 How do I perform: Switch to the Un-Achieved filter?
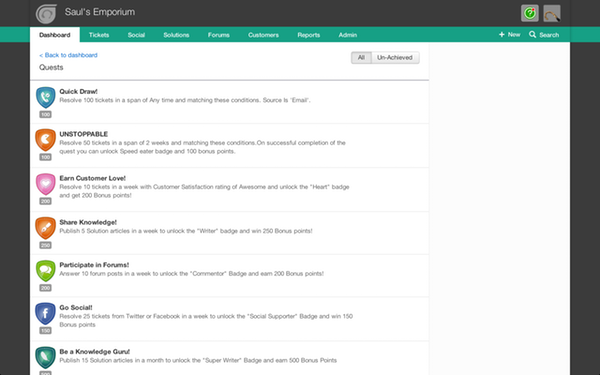tap(395, 58)
